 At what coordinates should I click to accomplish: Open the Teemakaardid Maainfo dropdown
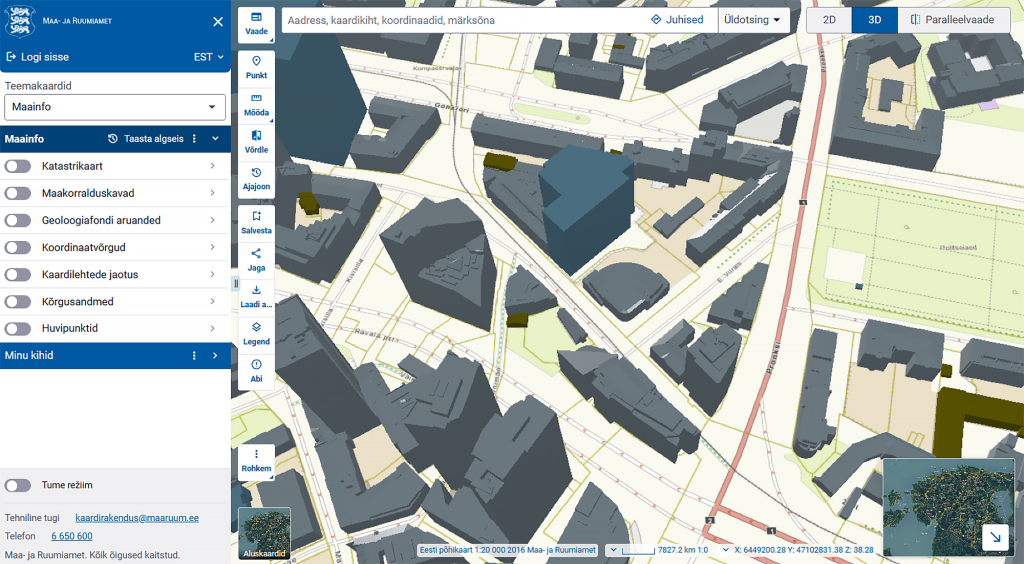coord(115,107)
